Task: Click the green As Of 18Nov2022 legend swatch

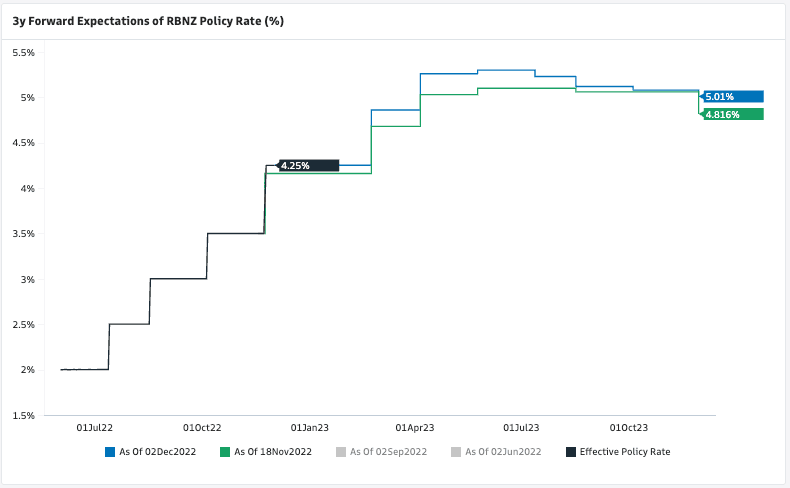Action: pos(226,452)
